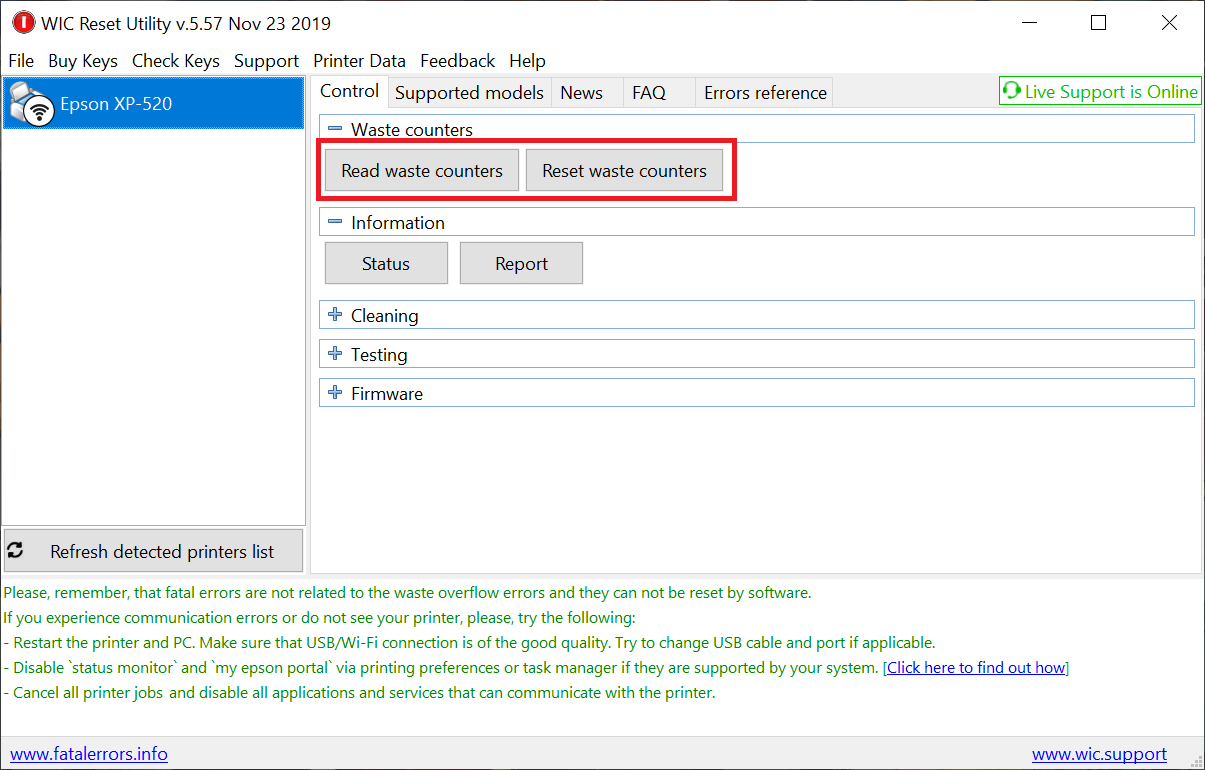Select the Epson XP-520 printer icon
1205x770 pixels.
(31, 104)
